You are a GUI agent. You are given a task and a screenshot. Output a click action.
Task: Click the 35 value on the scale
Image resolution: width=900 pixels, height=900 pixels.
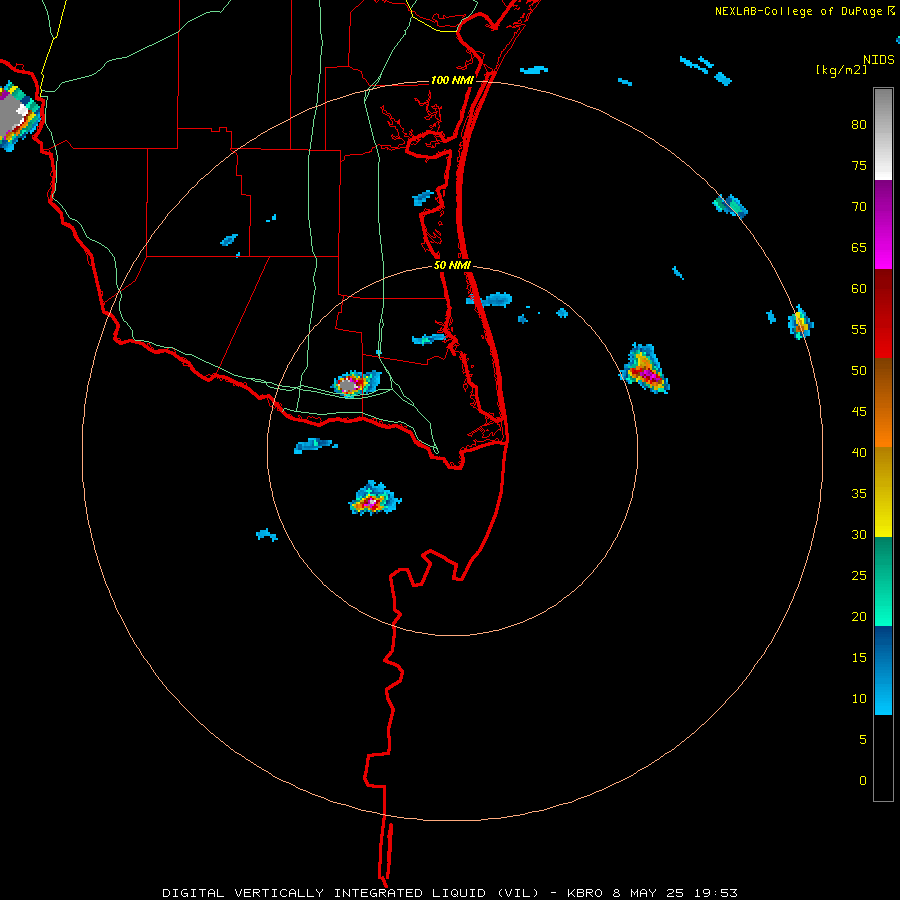click(859, 494)
